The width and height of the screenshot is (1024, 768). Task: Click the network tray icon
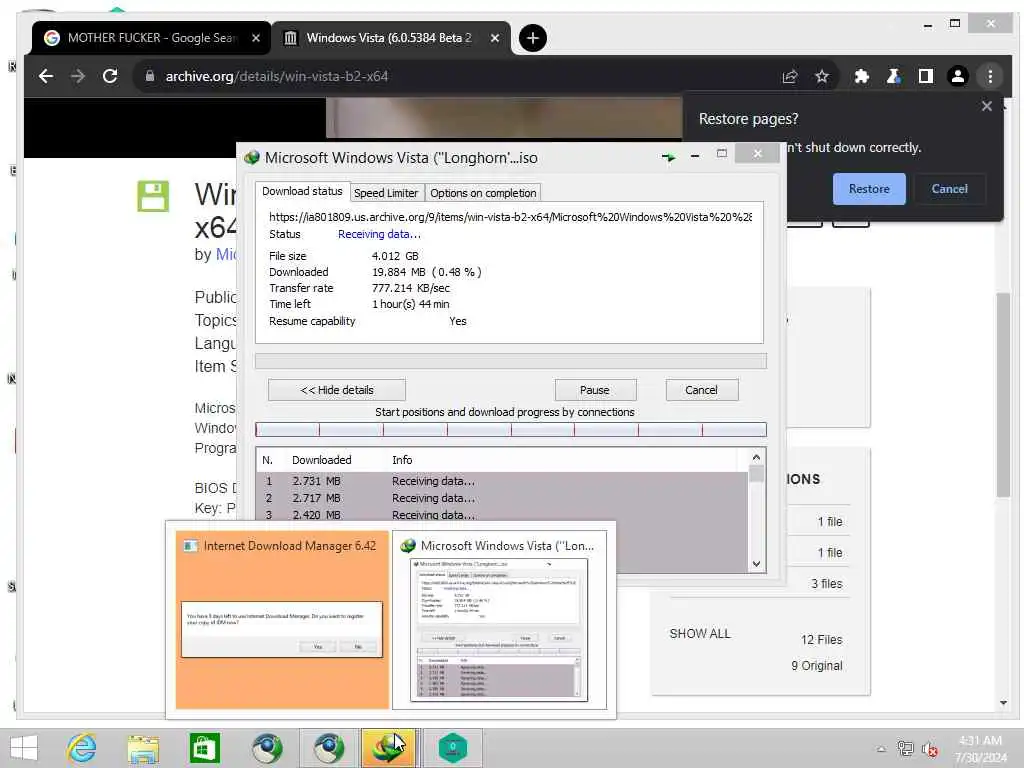905,748
